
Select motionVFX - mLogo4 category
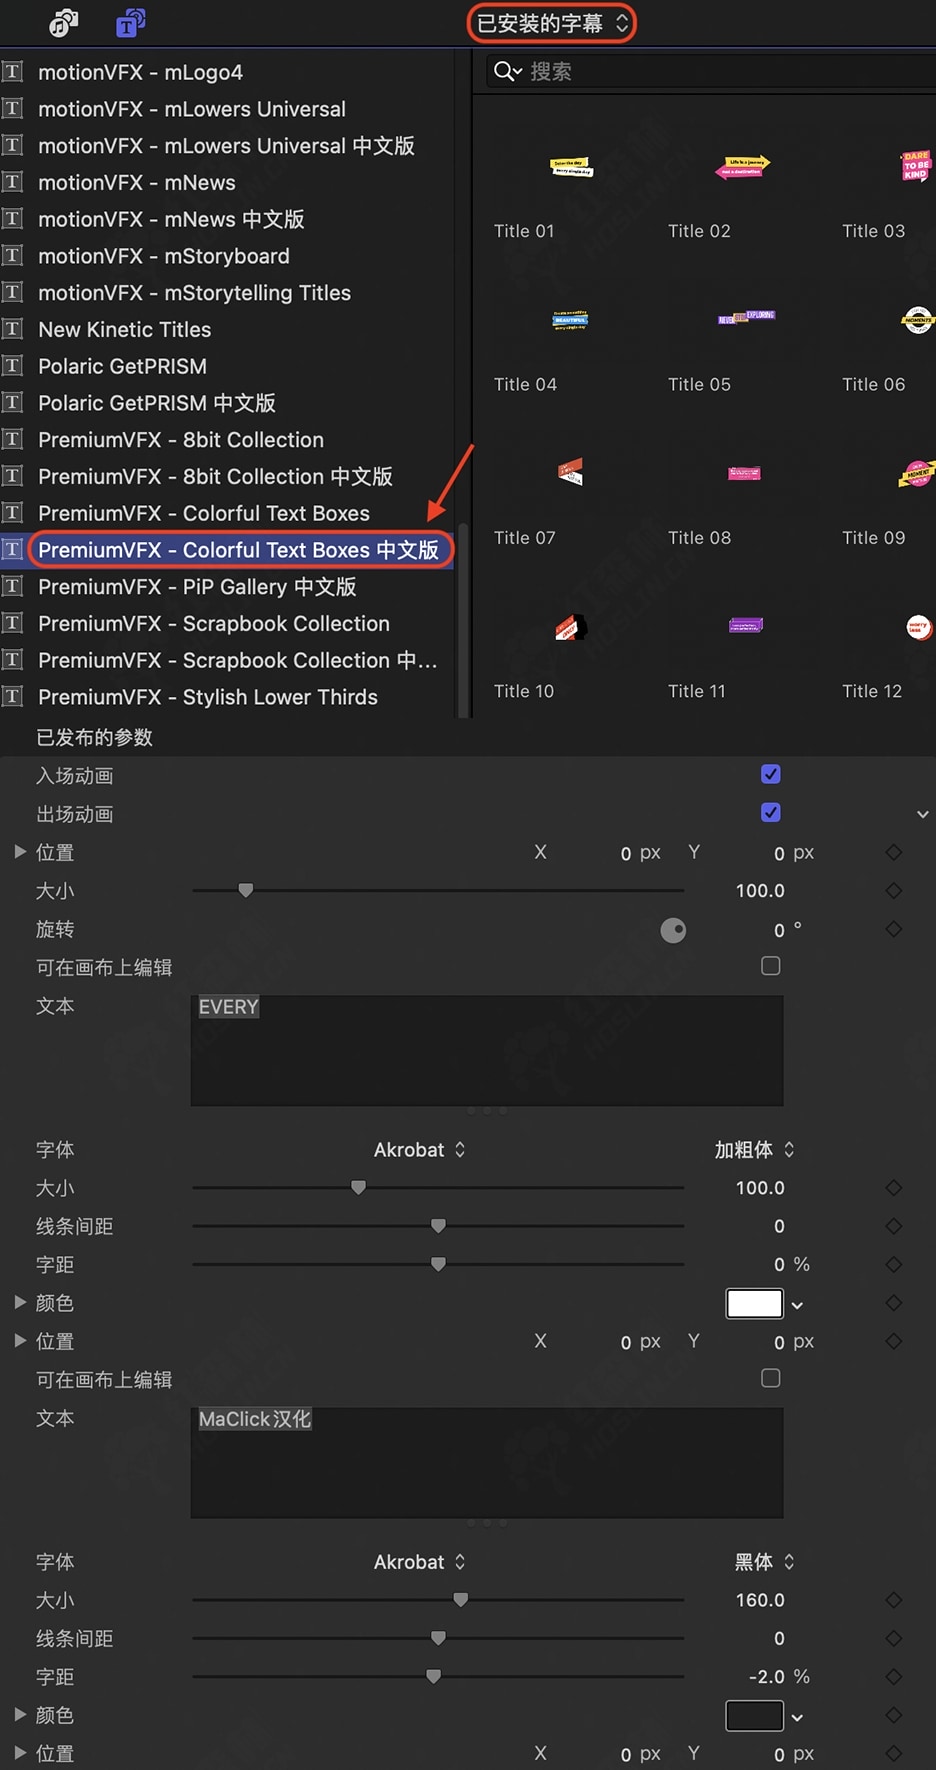[140, 72]
